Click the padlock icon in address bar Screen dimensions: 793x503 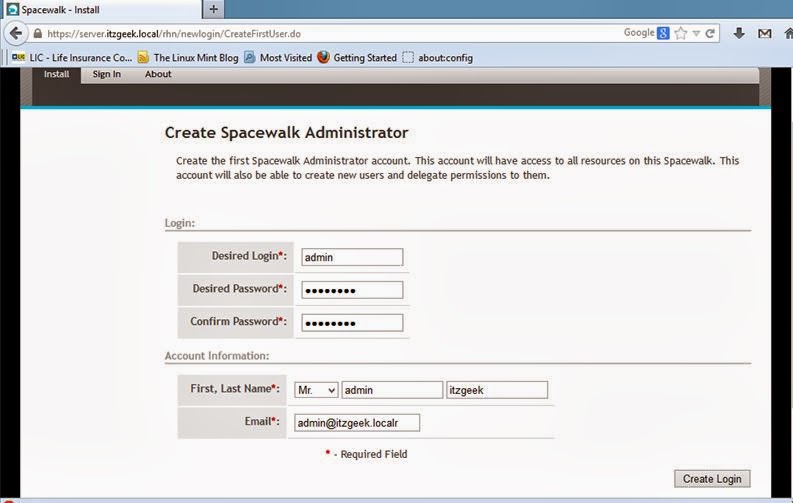[x=37, y=34]
